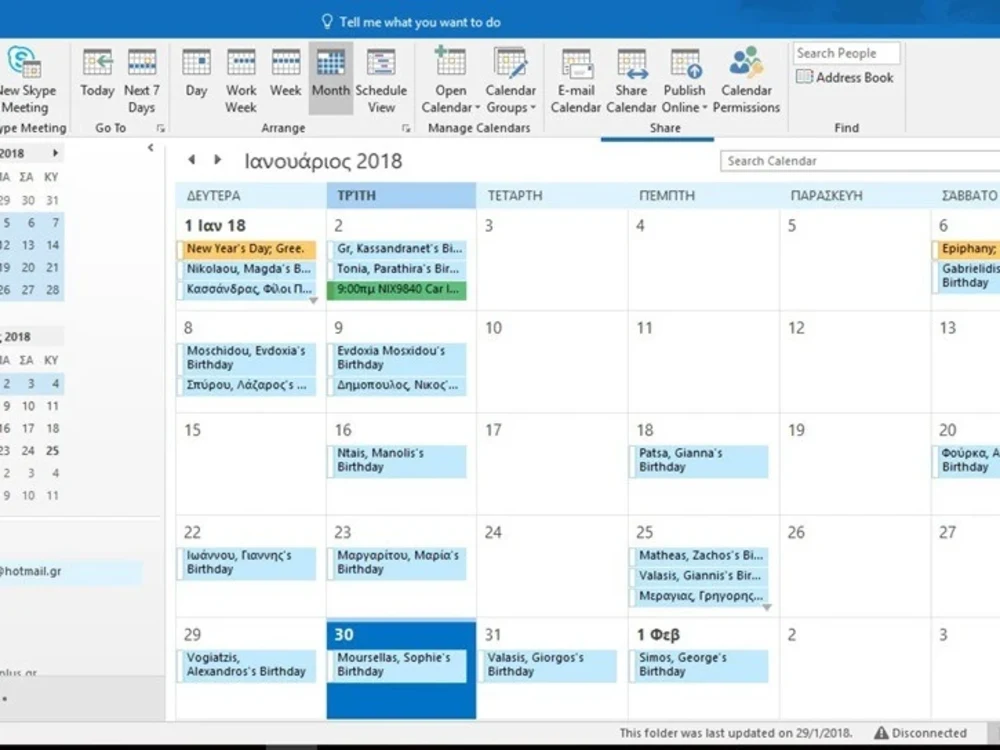Screen dimensions: 1000x750
Task: Show the Next 7 Days view
Action: [142, 80]
